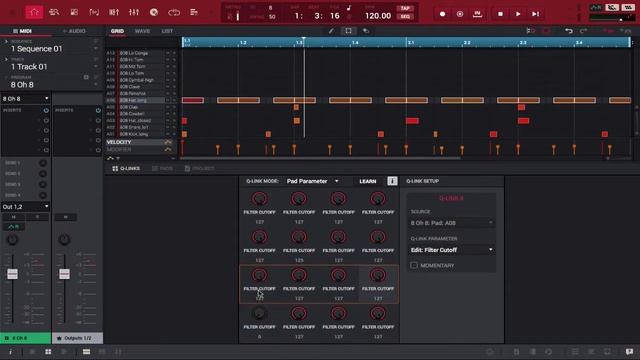Switch to the AUDIO tracks tab

click(x=74, y=31)
